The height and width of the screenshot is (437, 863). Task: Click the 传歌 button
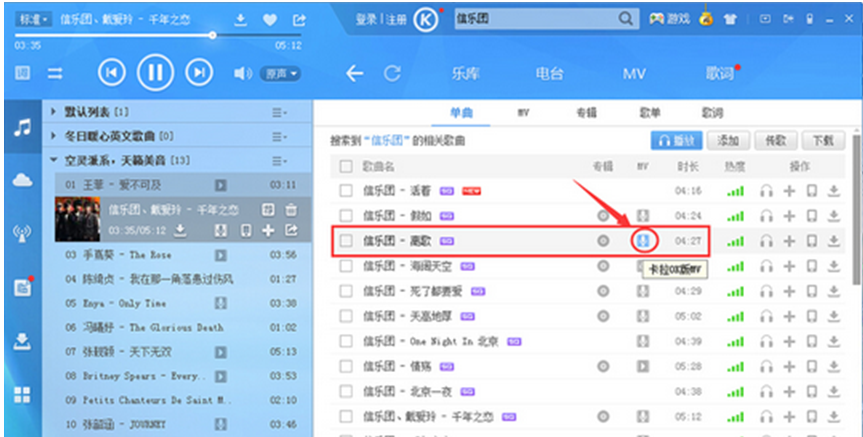775,140
